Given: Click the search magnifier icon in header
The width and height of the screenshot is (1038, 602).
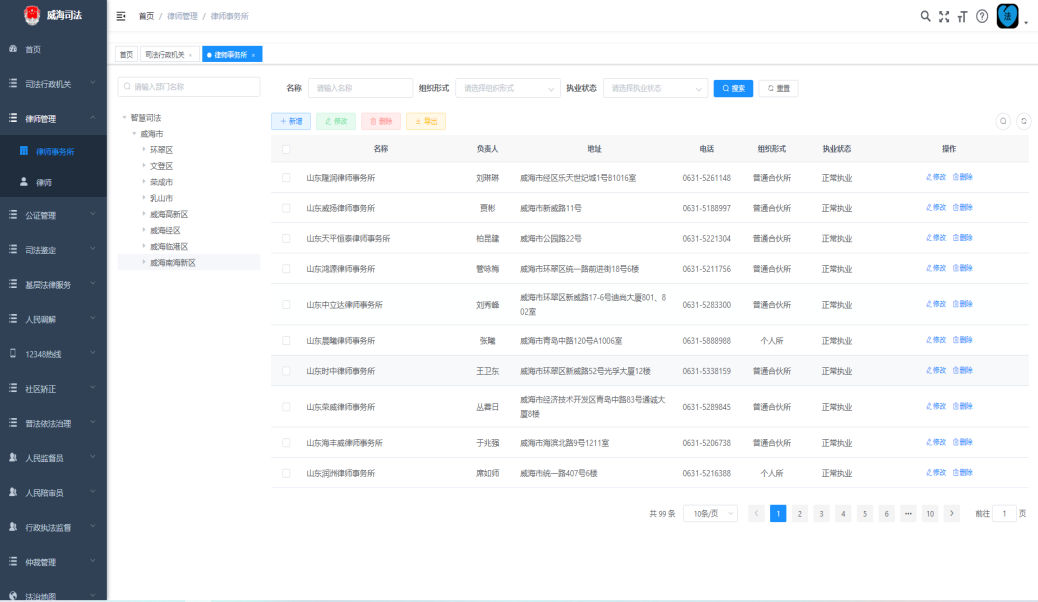Looking at the screenshot, I should point(926,16).
